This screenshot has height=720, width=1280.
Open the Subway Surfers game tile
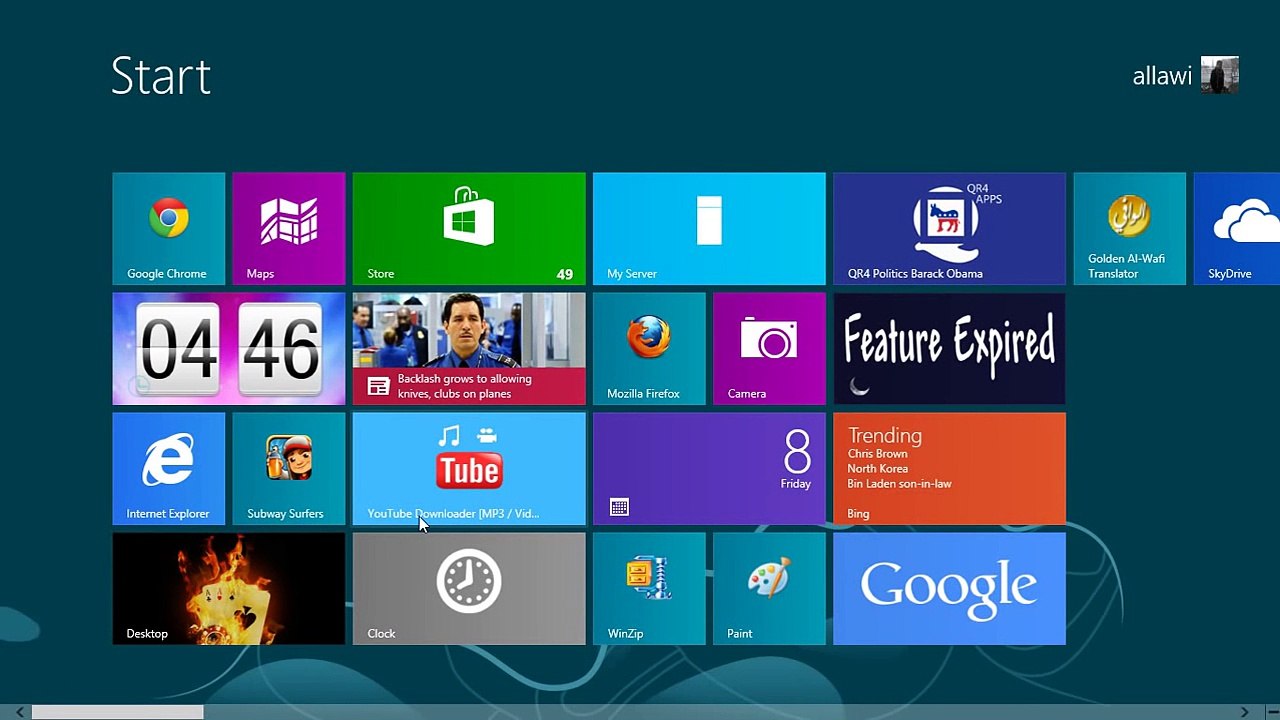click(x=289, y=469)
